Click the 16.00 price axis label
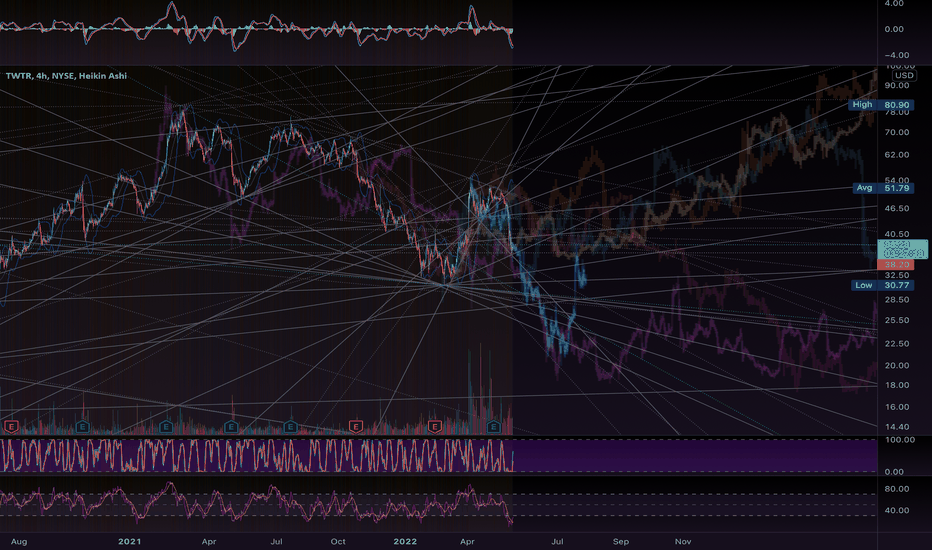This screenshot has height=550, width=932. (x=897, y=407)
